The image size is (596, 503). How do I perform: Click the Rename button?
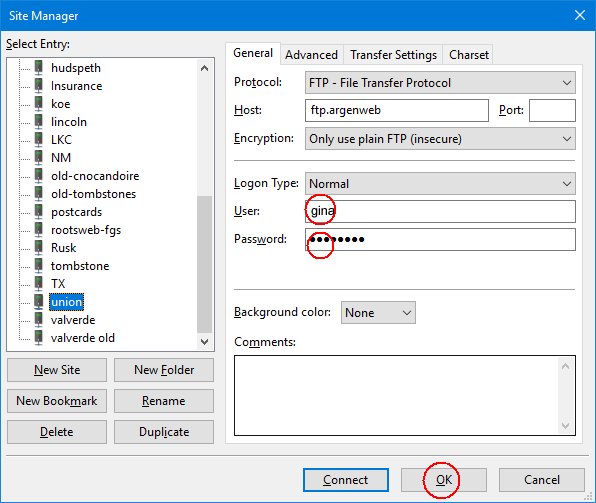pos(164,401)
